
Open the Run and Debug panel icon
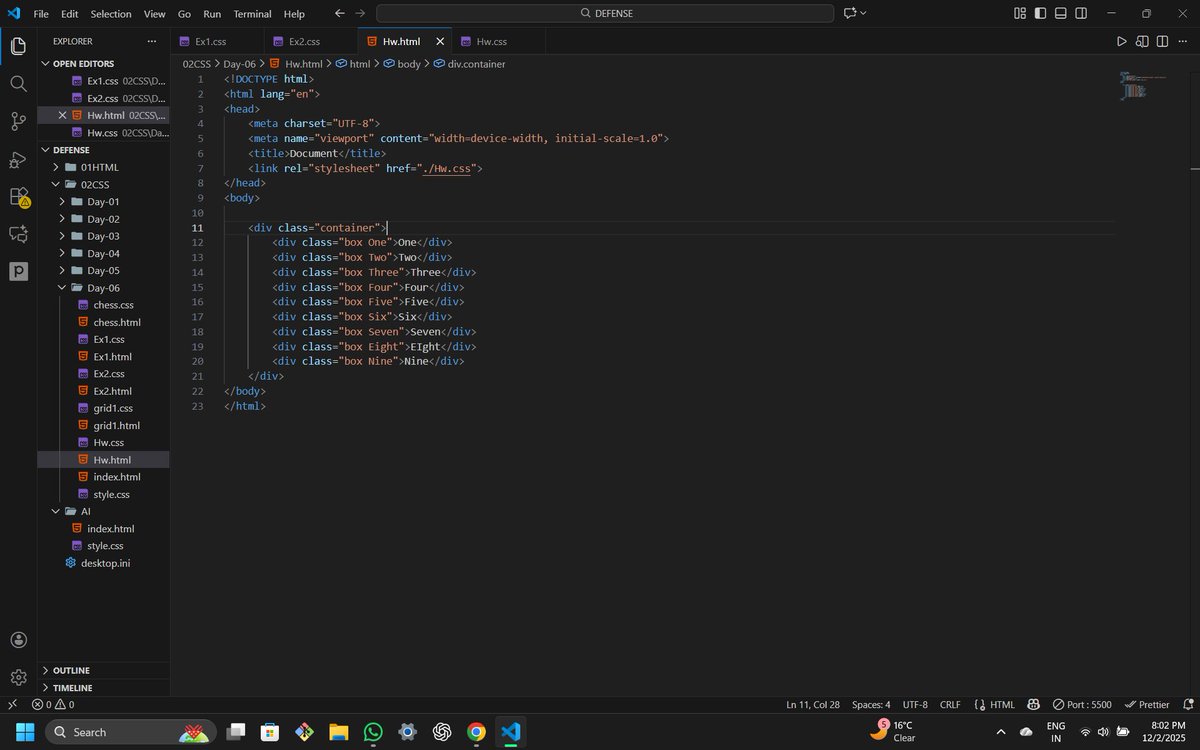pos(18,158)
